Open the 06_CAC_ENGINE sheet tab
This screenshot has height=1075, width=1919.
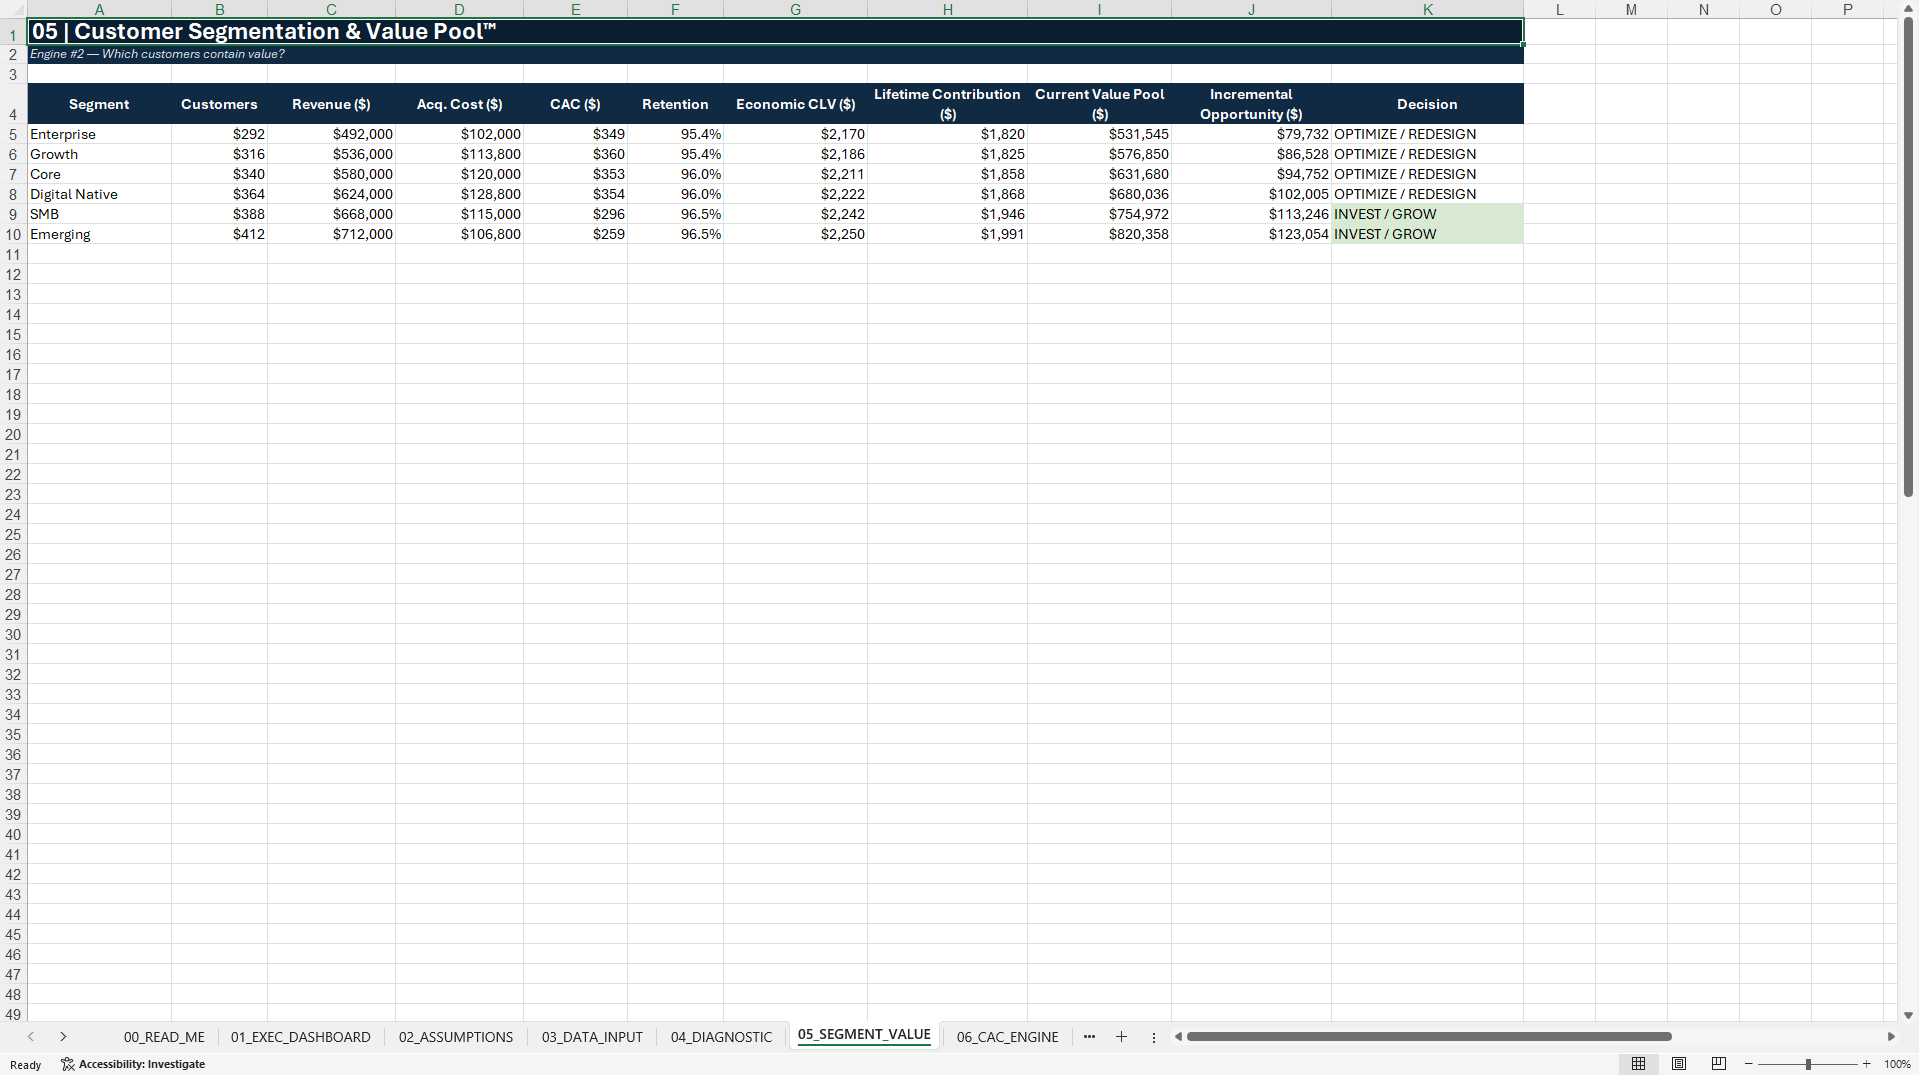tap(1007, 1037)
